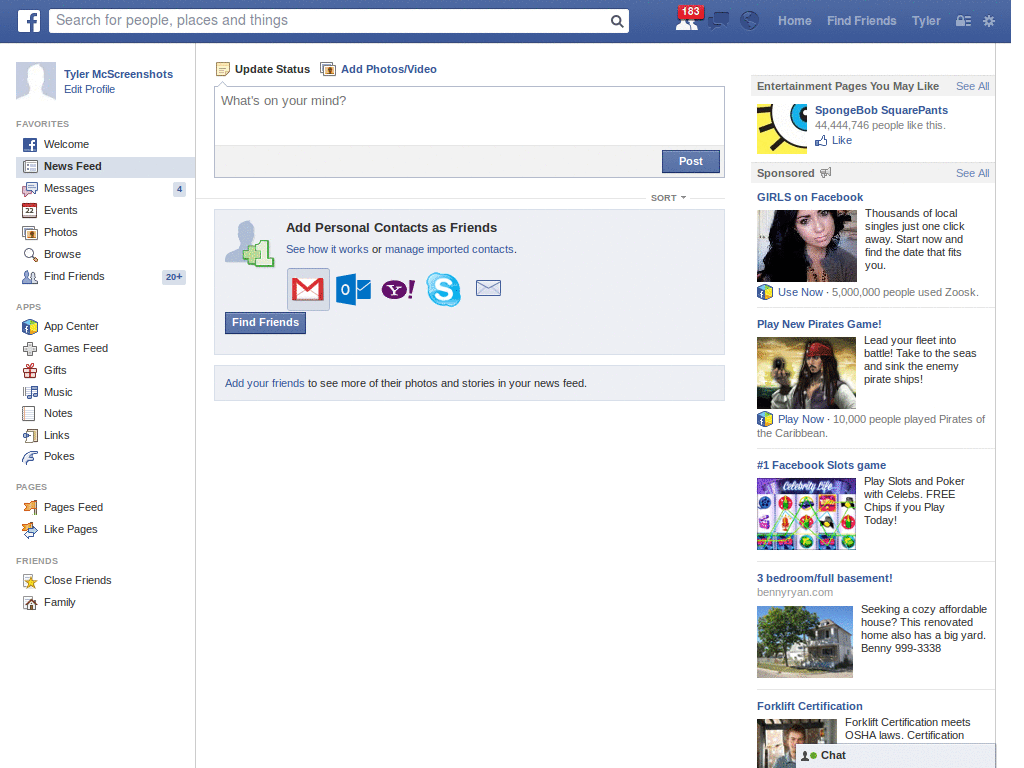Click Edit Profile link
The height and width of the screenshot is (768, 1024).
tap(89, 89)
